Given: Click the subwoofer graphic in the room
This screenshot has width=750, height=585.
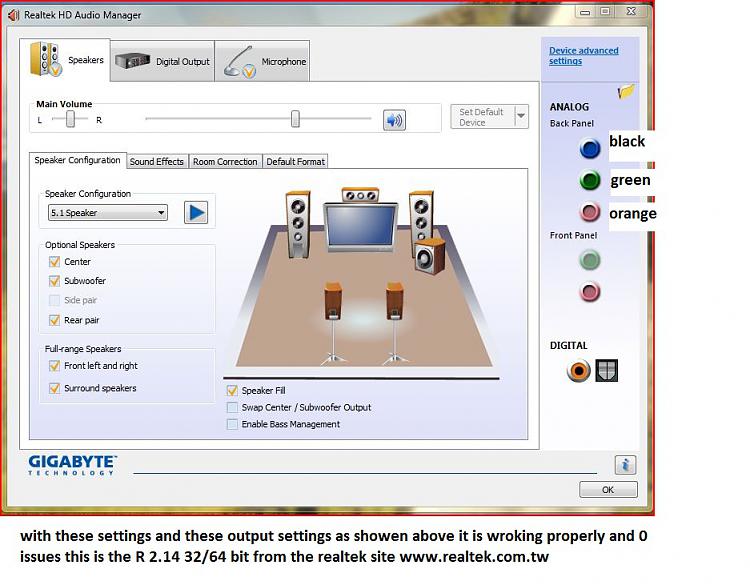Looking at the screenshot, I should click(430, 256).
